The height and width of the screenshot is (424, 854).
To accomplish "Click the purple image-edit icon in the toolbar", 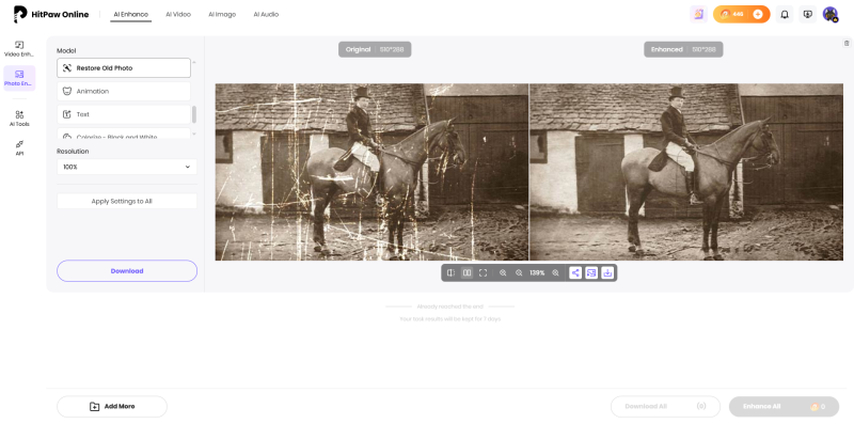I will click(x=591, y=272).
